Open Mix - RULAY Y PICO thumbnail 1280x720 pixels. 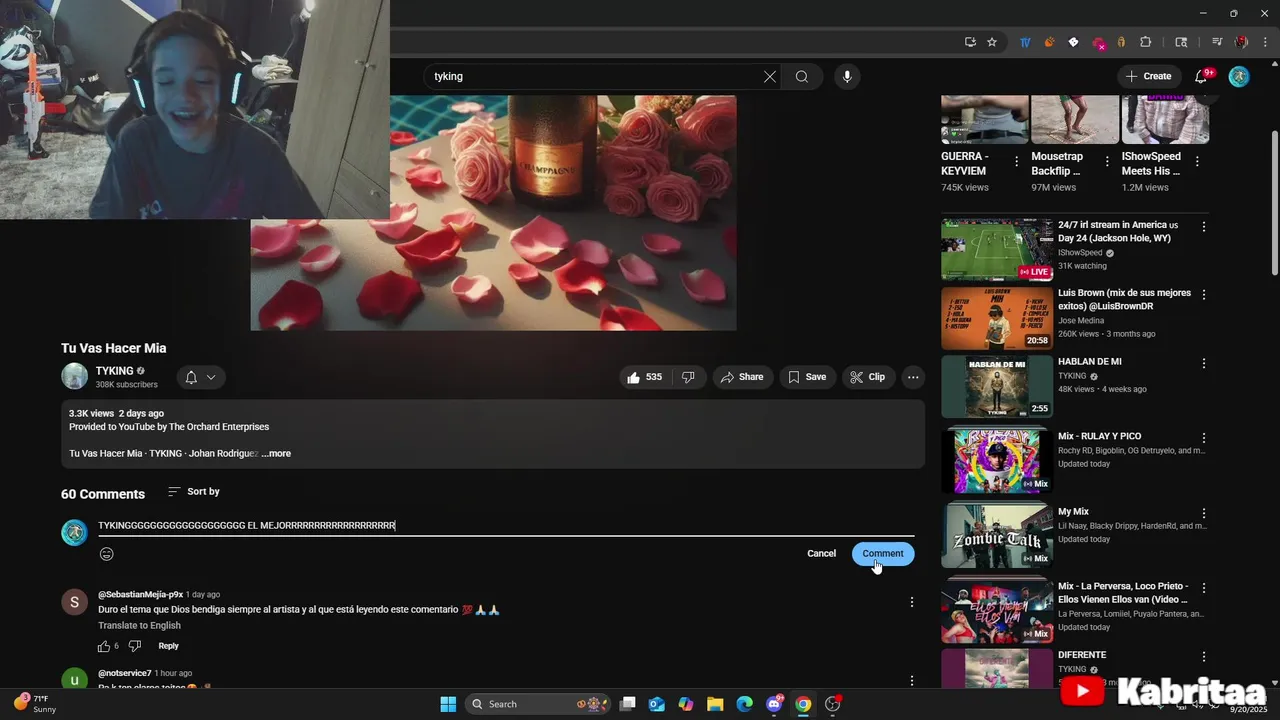(x=997, y=461)
